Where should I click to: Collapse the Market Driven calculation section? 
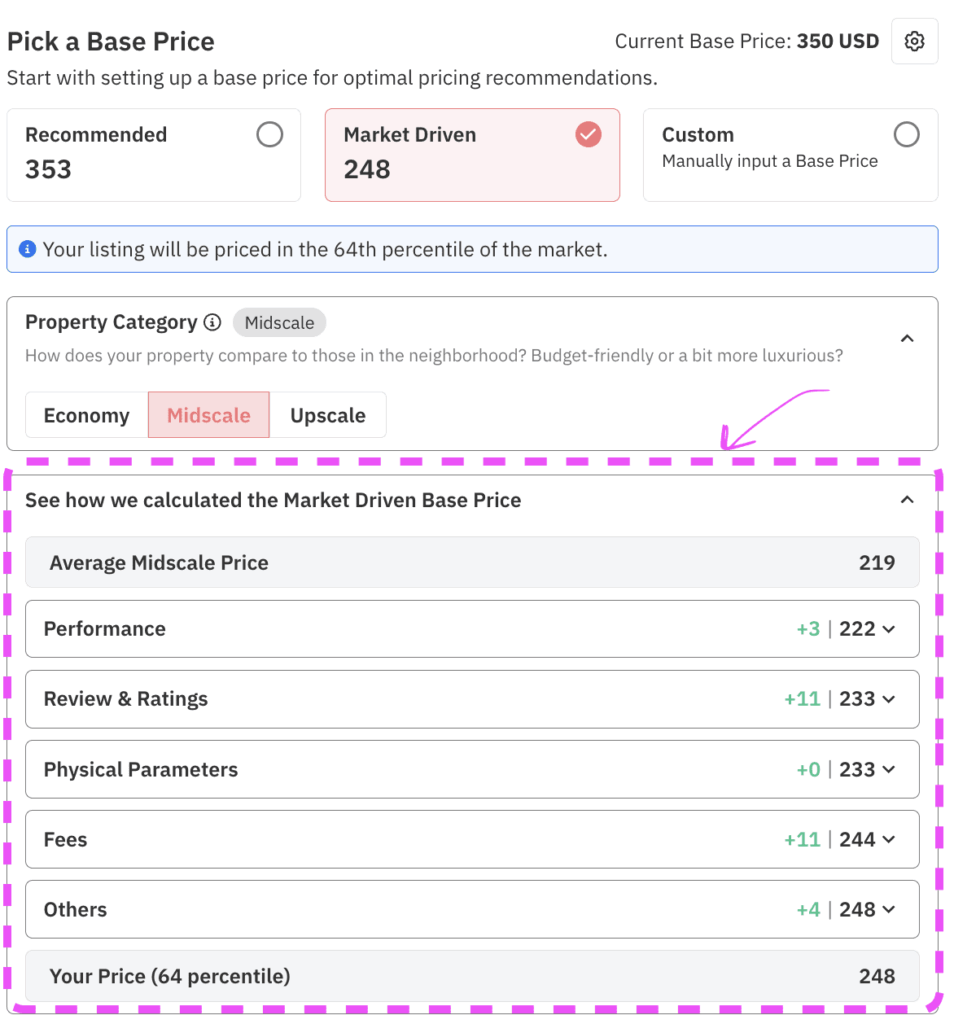tap(907, 499)
